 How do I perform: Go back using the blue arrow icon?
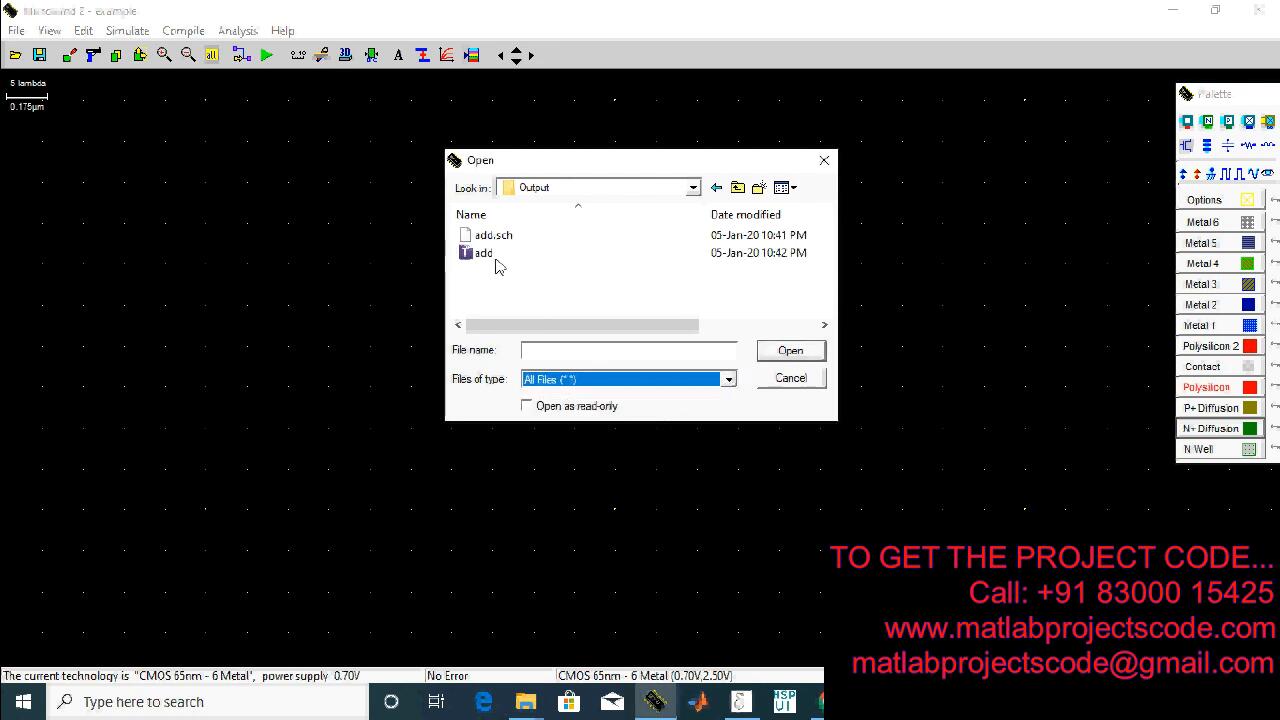tap(716, 188)
